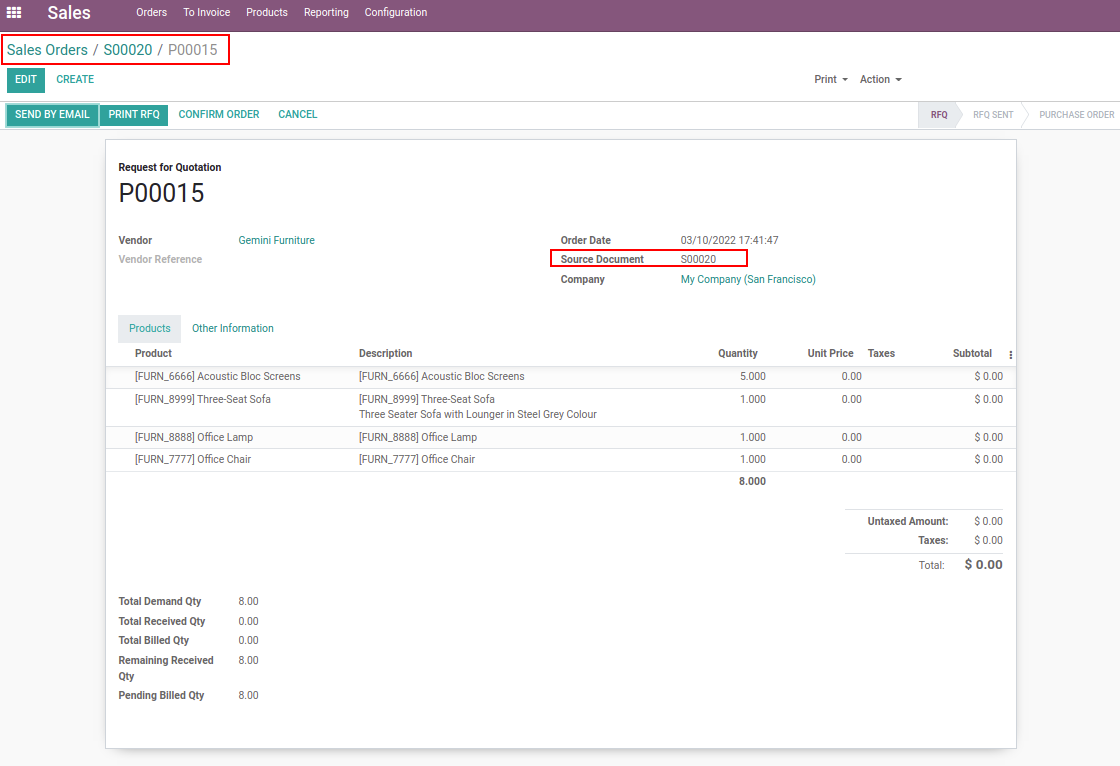Open the apps grid menu icon
The width and height of the screenshot is (1120, 766).
14,13
